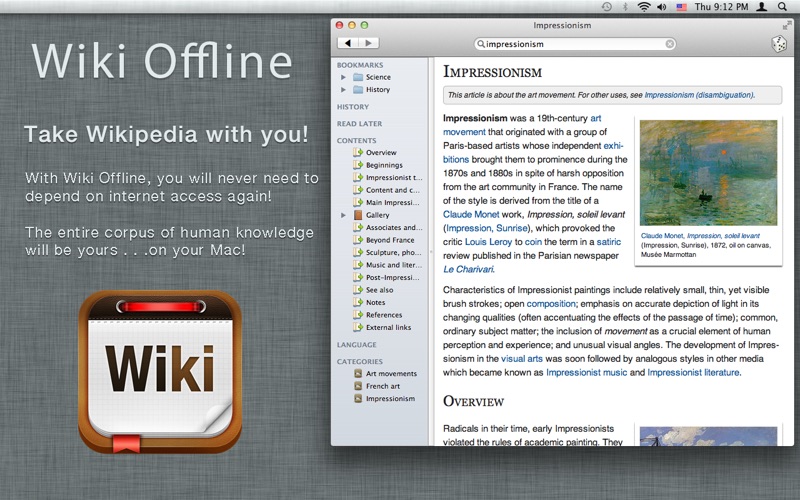Image resolution: width=800 pixels, height=500 pixels.
Task: Click the Music and liter... section icon
Action: coord(358,265)
